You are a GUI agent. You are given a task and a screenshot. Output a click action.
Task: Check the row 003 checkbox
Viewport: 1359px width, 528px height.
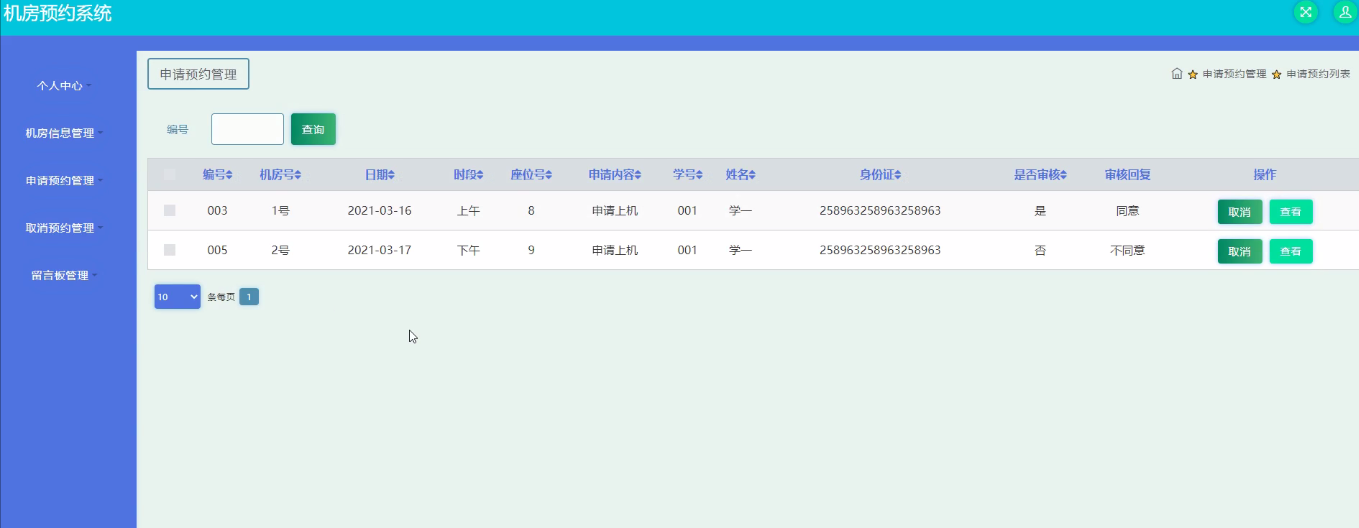[170, 211]
